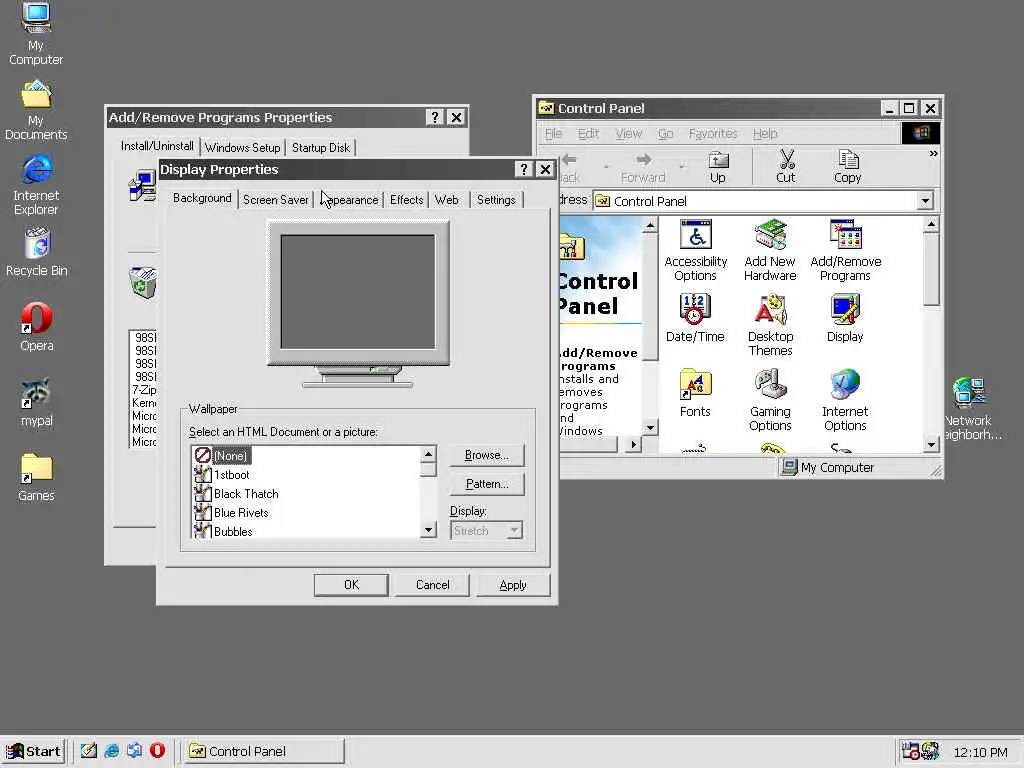Expand the toolbar overflow chevron
The image size is (1024, 768).
coord(933,154)
